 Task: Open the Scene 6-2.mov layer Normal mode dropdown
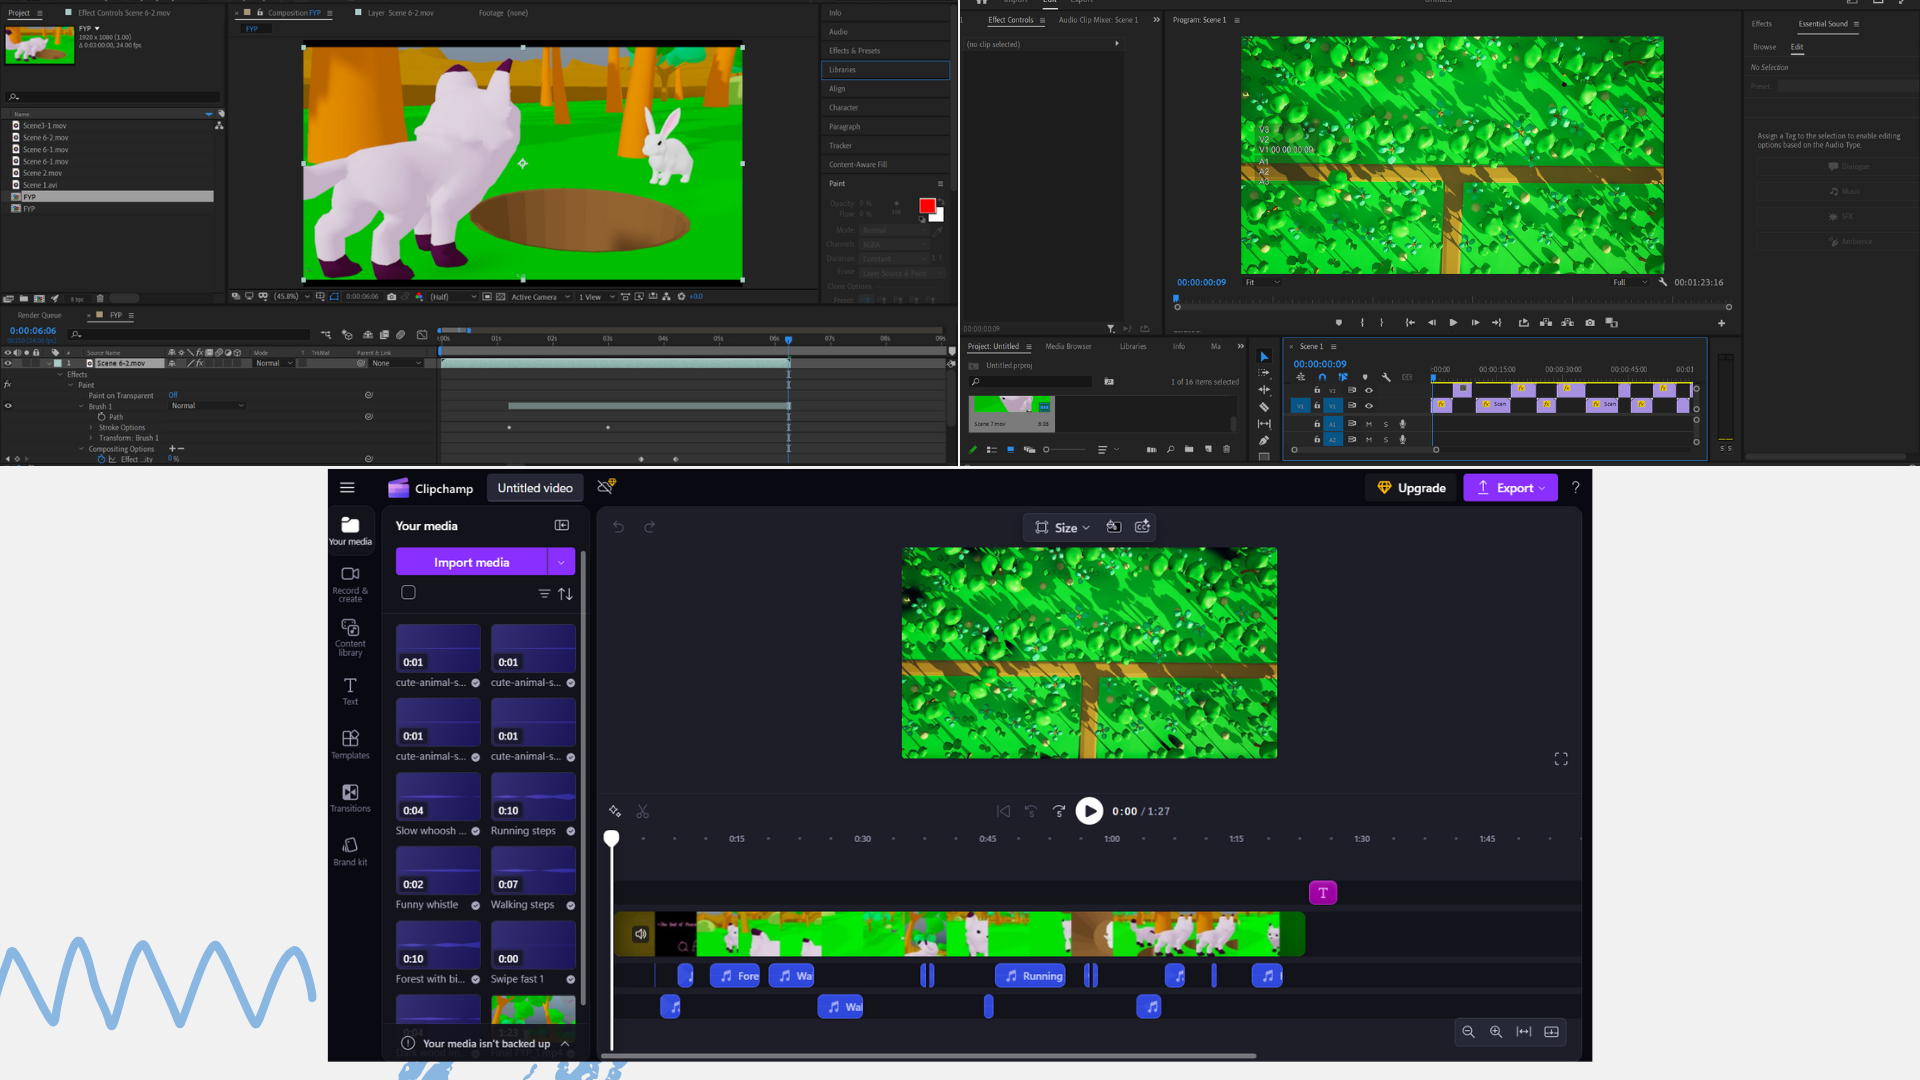[274, 363]
